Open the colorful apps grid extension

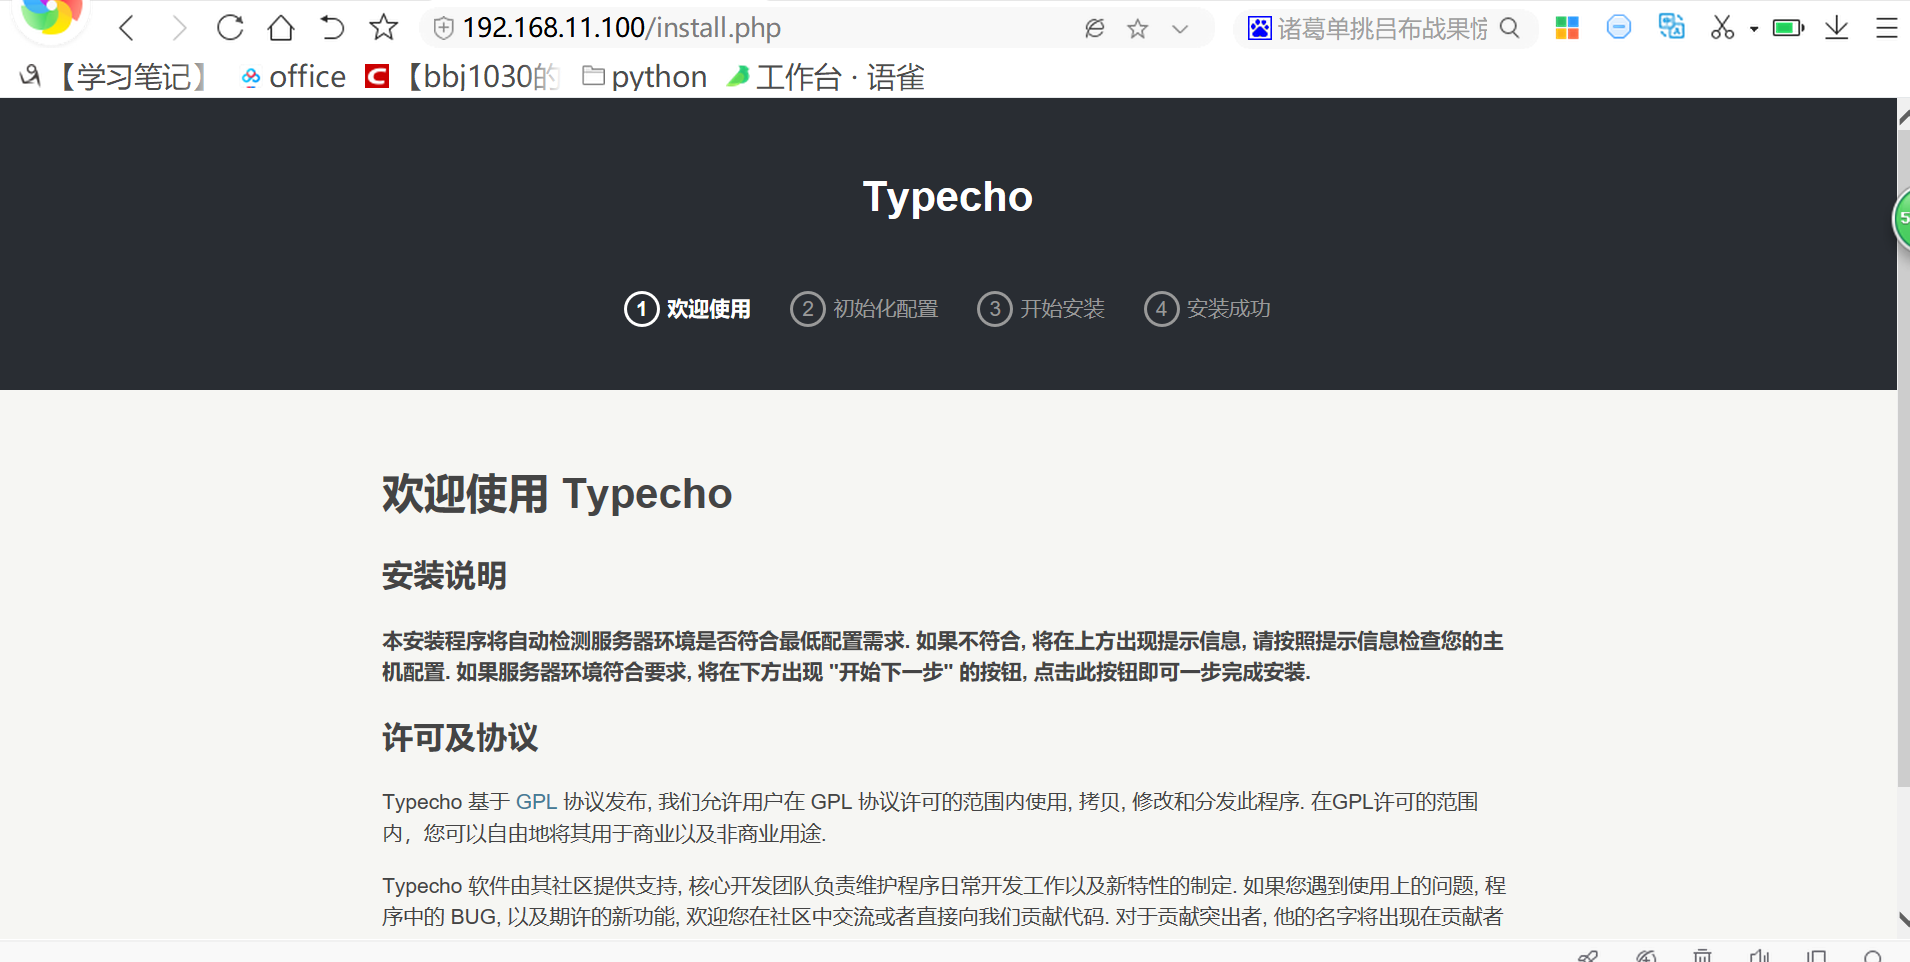coord(1567,28)
